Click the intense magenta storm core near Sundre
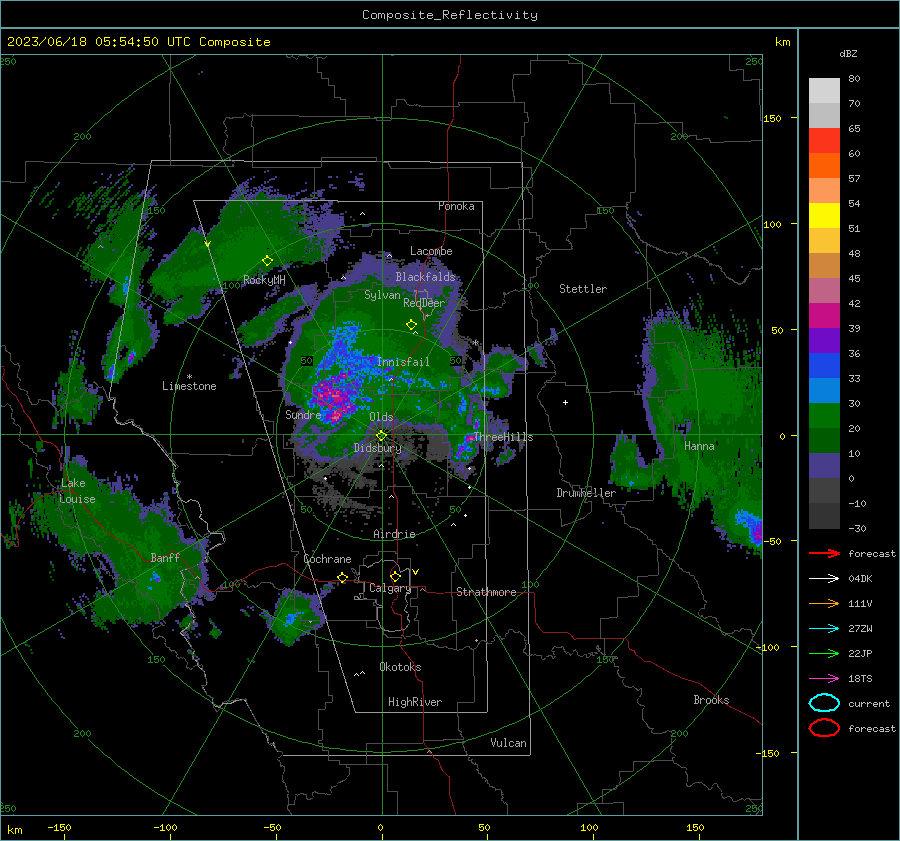This screenshot has height=841, width=900. point(335,399)
